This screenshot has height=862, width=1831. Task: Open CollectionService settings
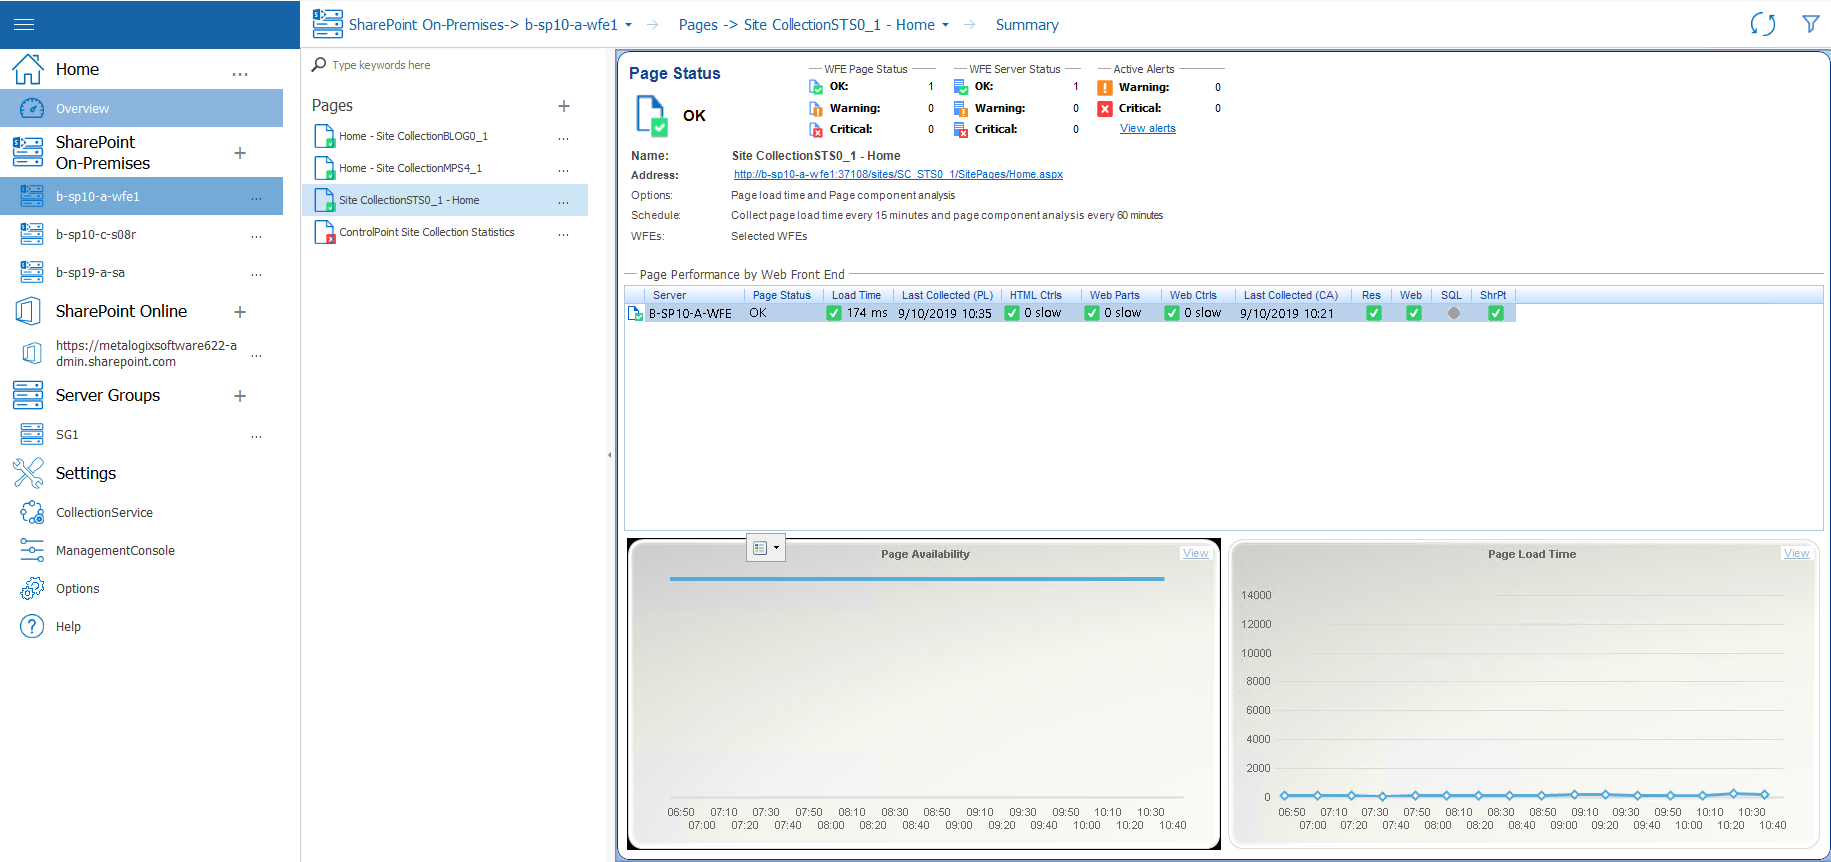pos(104,513)
